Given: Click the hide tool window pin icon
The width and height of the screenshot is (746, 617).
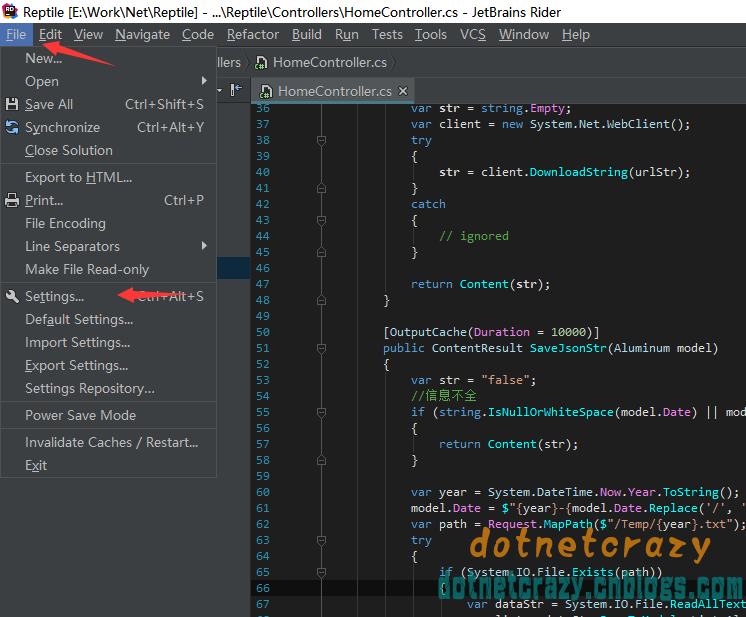Looking at the screenshot, I should click(x=236, y=90).
